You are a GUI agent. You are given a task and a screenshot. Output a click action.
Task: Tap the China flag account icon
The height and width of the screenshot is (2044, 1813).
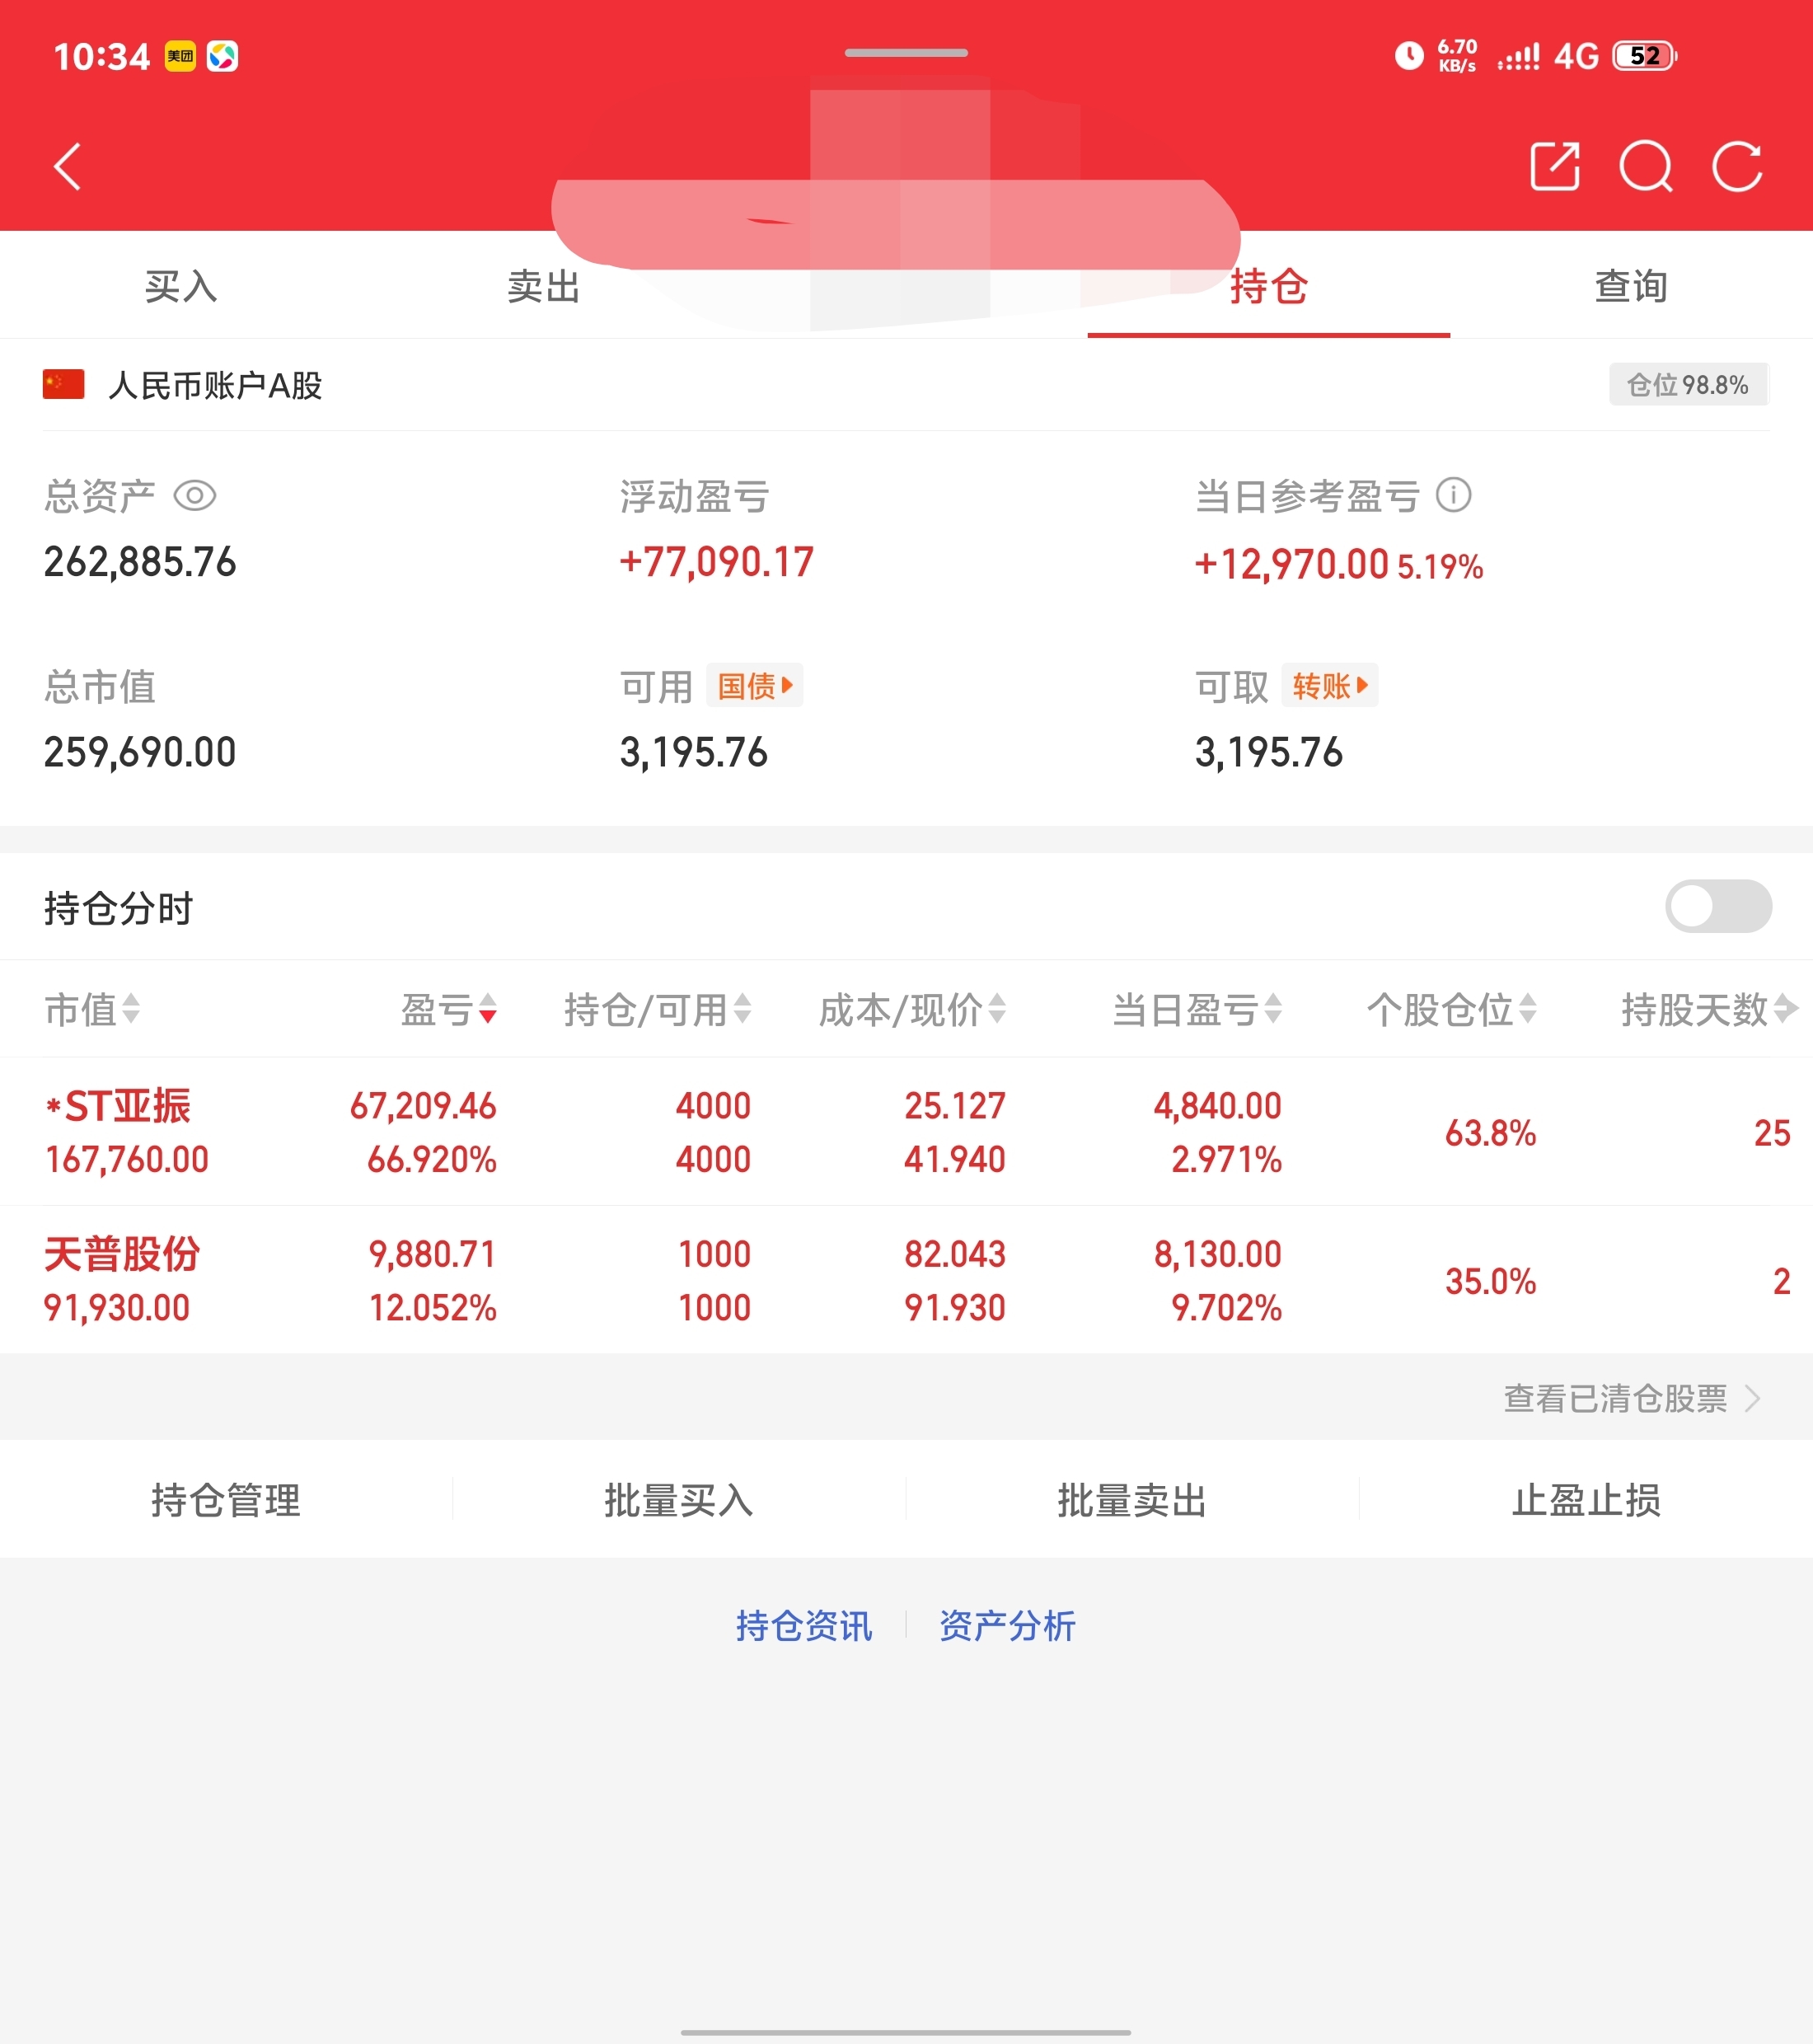pyautogui.click(x=63, y=385)
